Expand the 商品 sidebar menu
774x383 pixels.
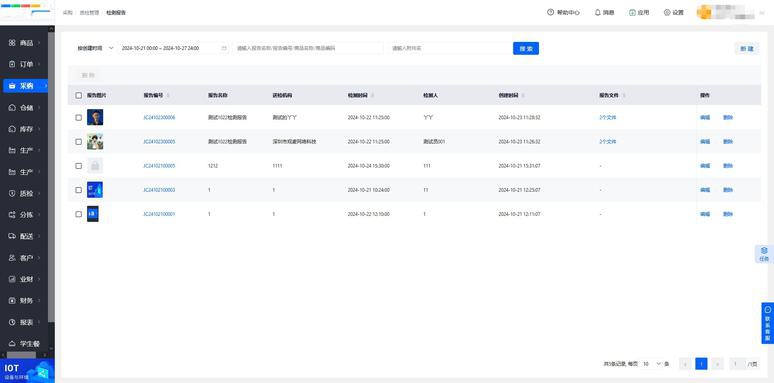(x=25, y=43)
